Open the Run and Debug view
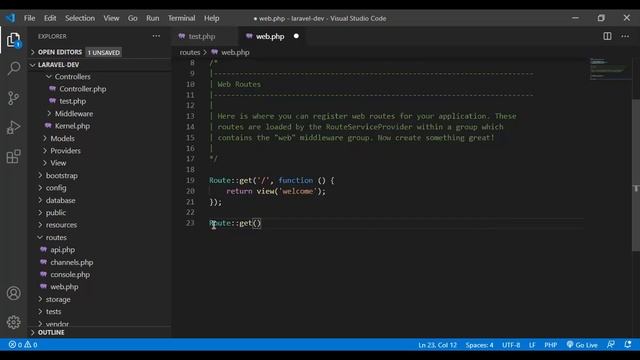The height and width of the screenshot is (360, 640). click(x=13, y=127)
